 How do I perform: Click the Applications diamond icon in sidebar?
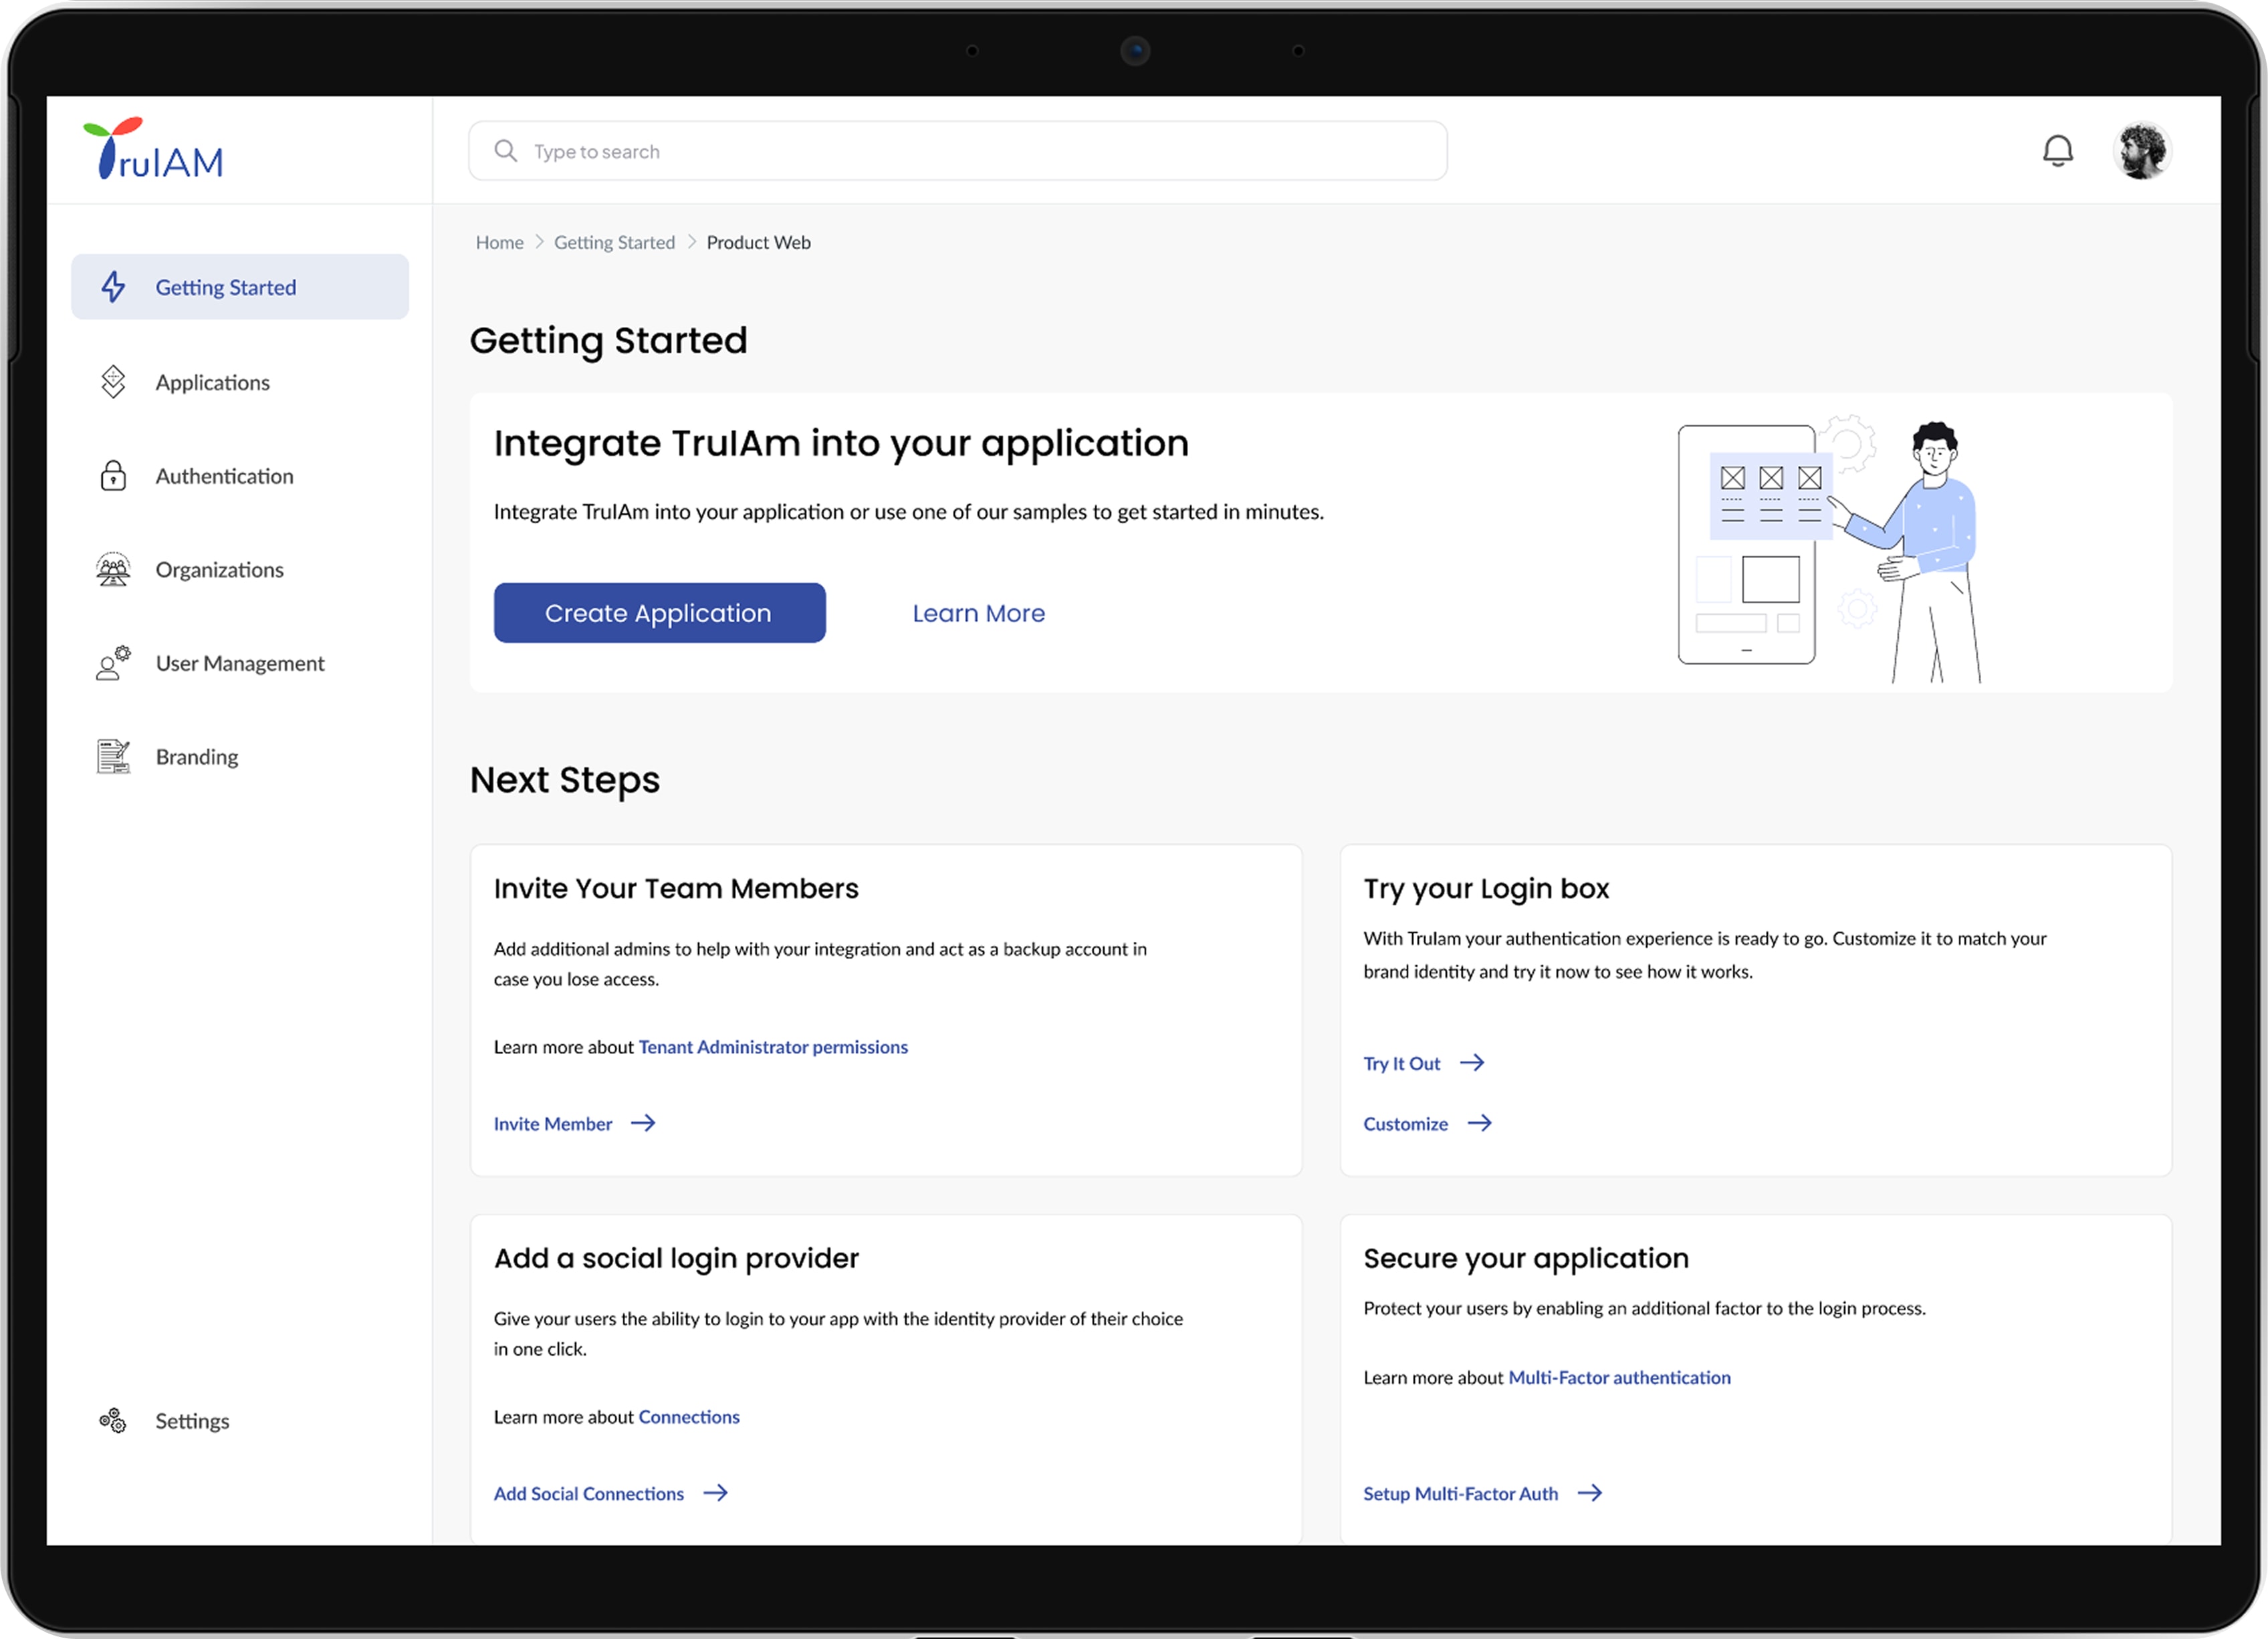pyautogui.click(x=113, y=382)
